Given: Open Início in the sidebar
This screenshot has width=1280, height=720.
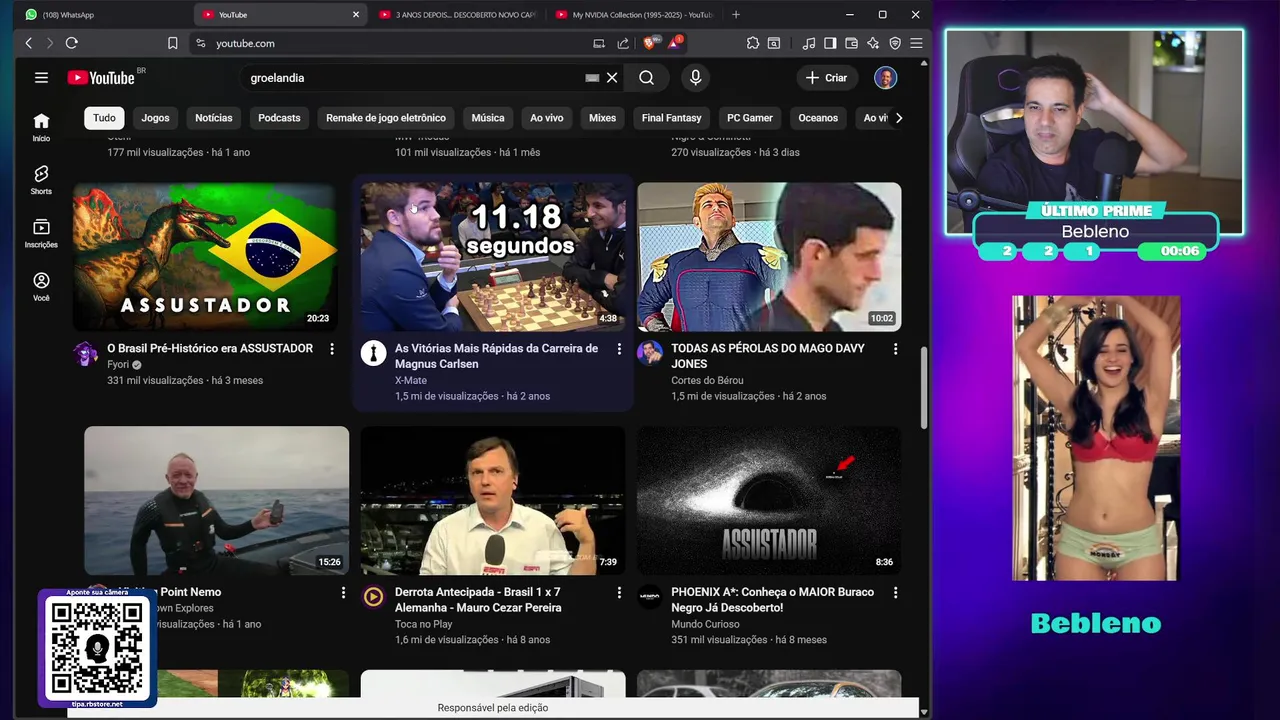Looking at the screenshot, I should 41,127.
